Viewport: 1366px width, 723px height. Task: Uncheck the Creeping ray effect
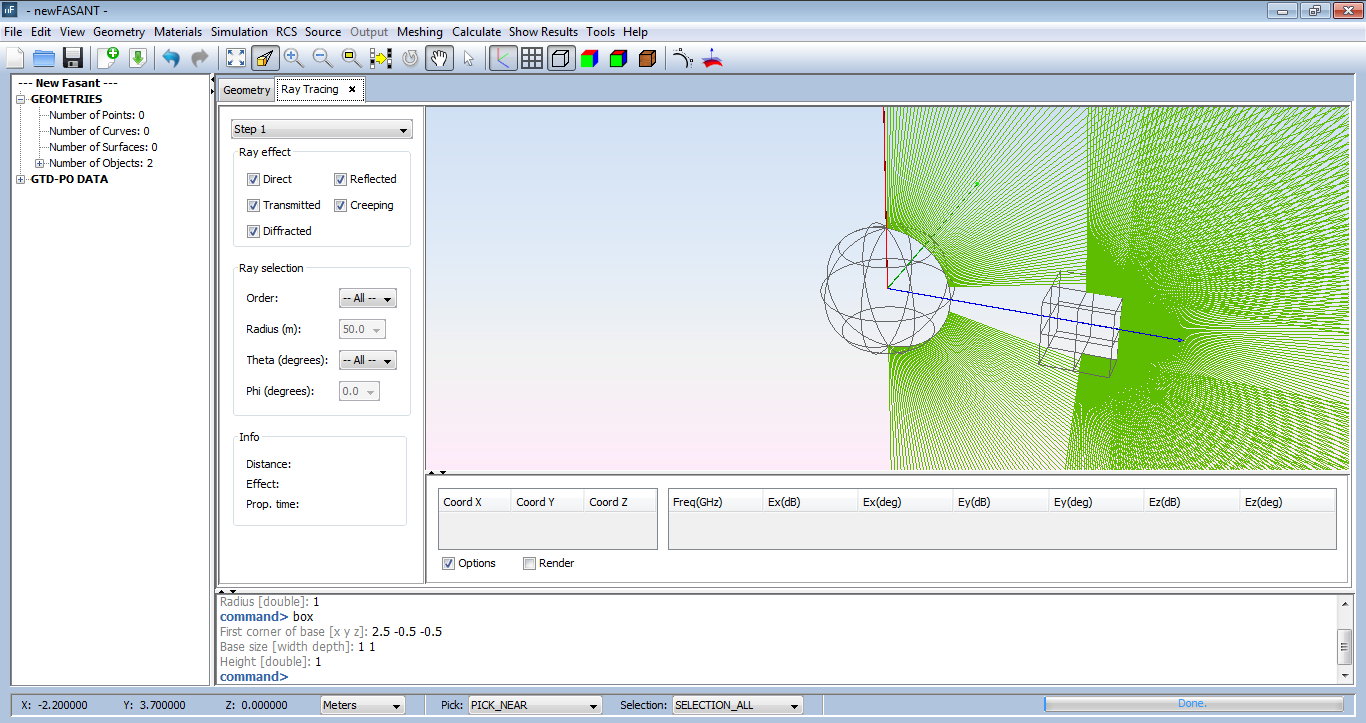click(x=341, y=205)
